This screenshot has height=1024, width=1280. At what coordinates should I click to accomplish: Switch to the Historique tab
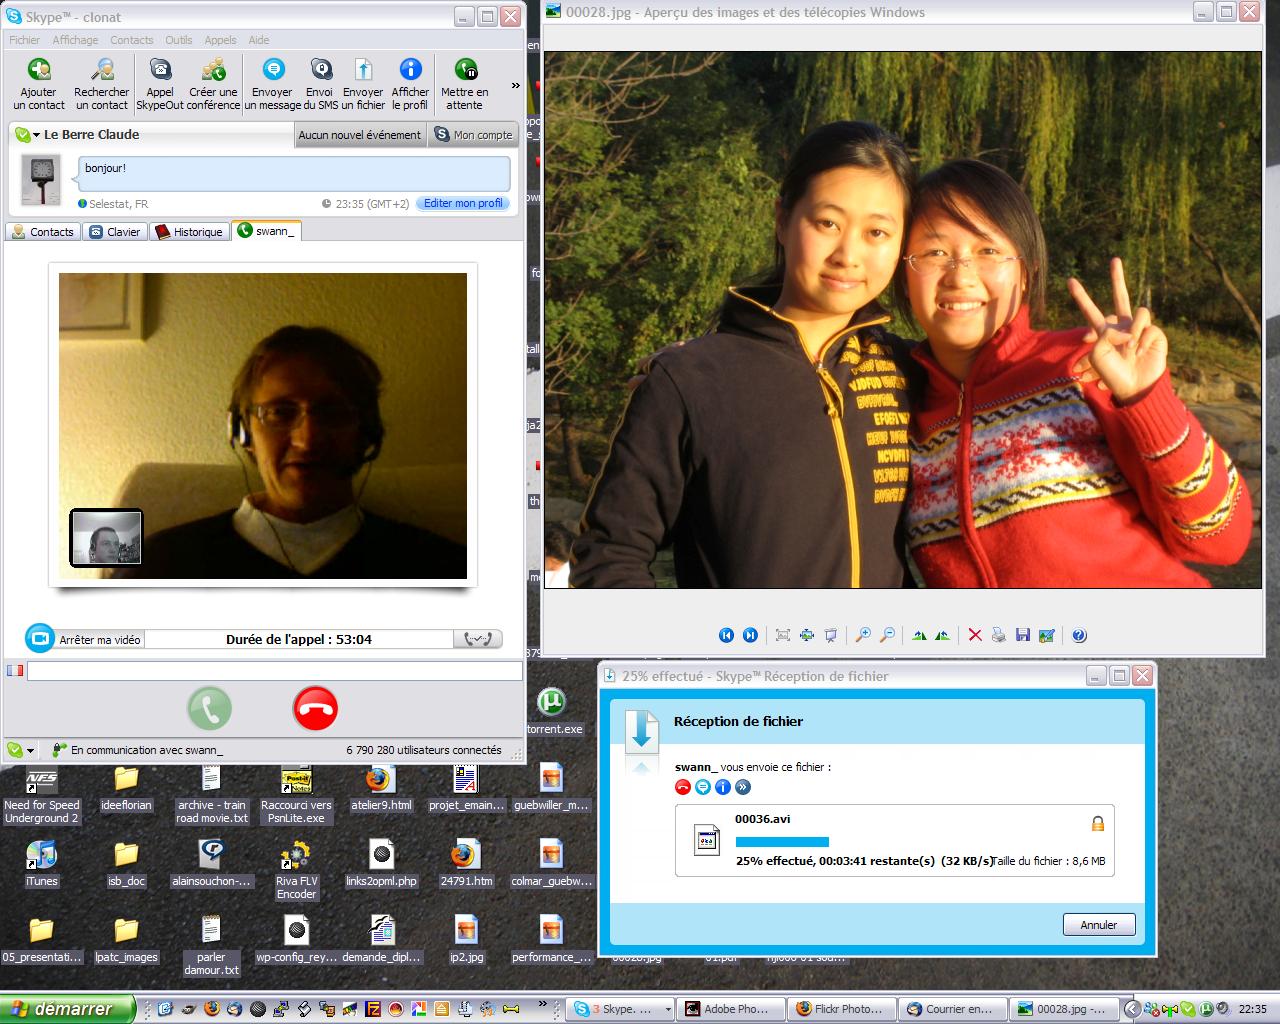189,232
